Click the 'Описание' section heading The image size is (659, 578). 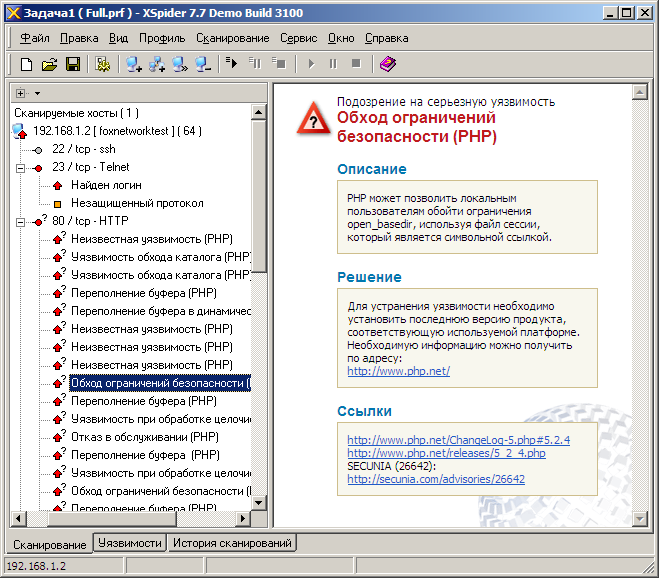pos(372,169)
